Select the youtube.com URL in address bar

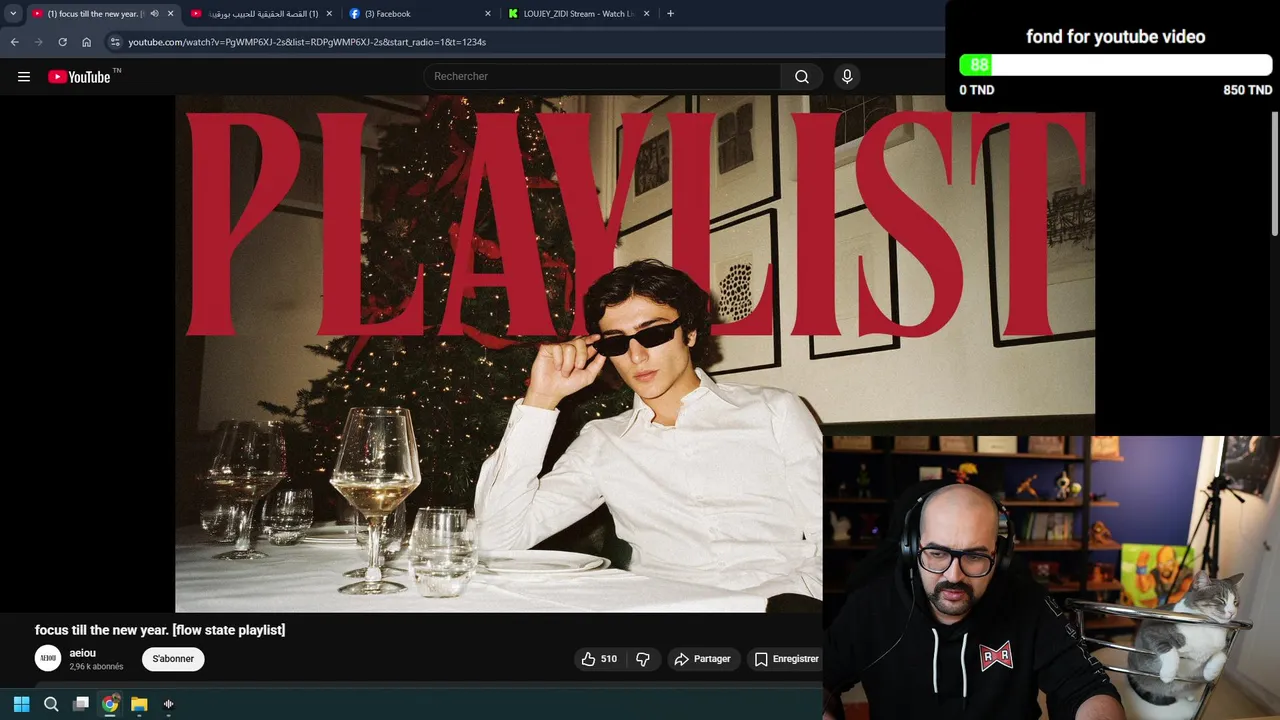click(x=307, y=42)
